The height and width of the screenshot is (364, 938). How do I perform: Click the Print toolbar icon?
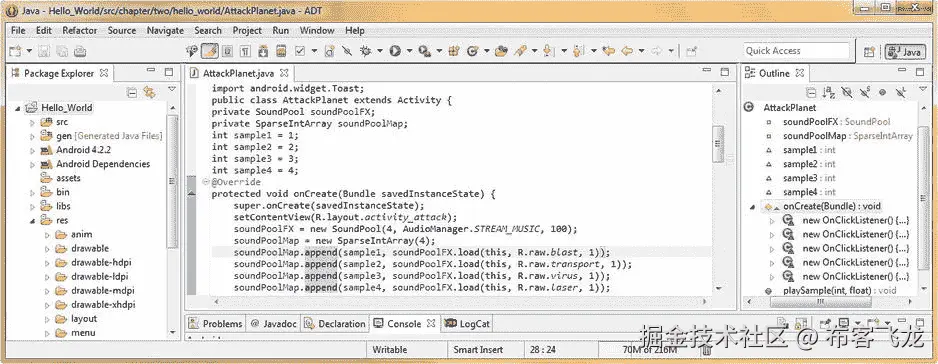coord(80,51)
